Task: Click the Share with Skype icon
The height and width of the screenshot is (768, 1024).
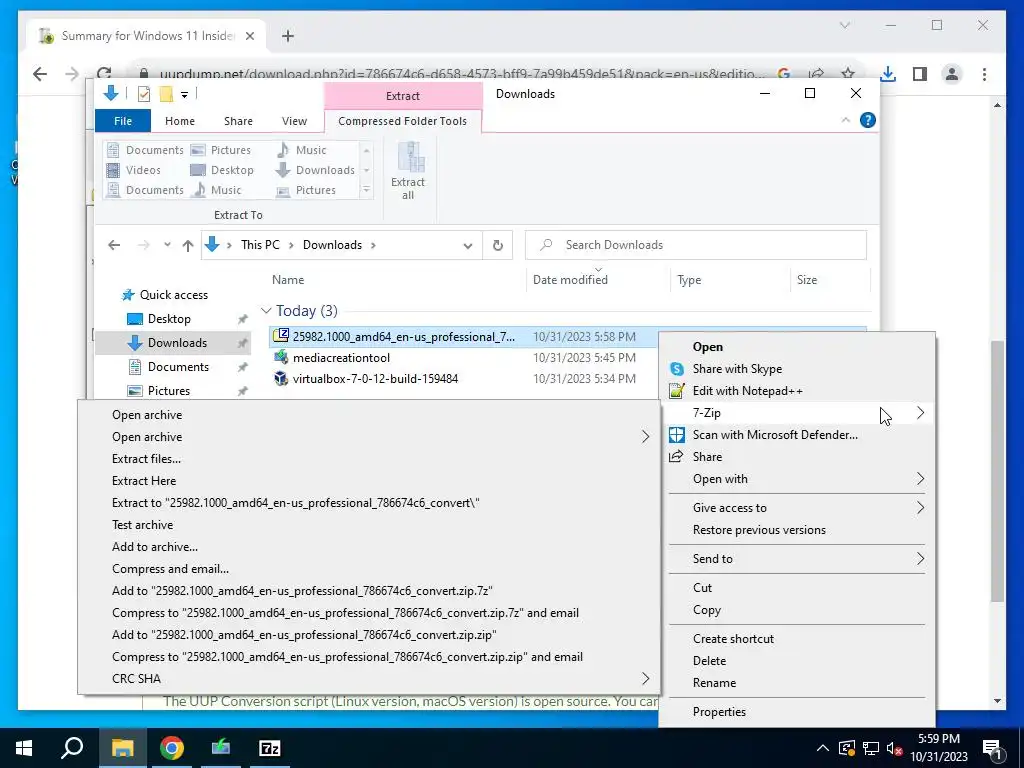Action: (677, 369)
